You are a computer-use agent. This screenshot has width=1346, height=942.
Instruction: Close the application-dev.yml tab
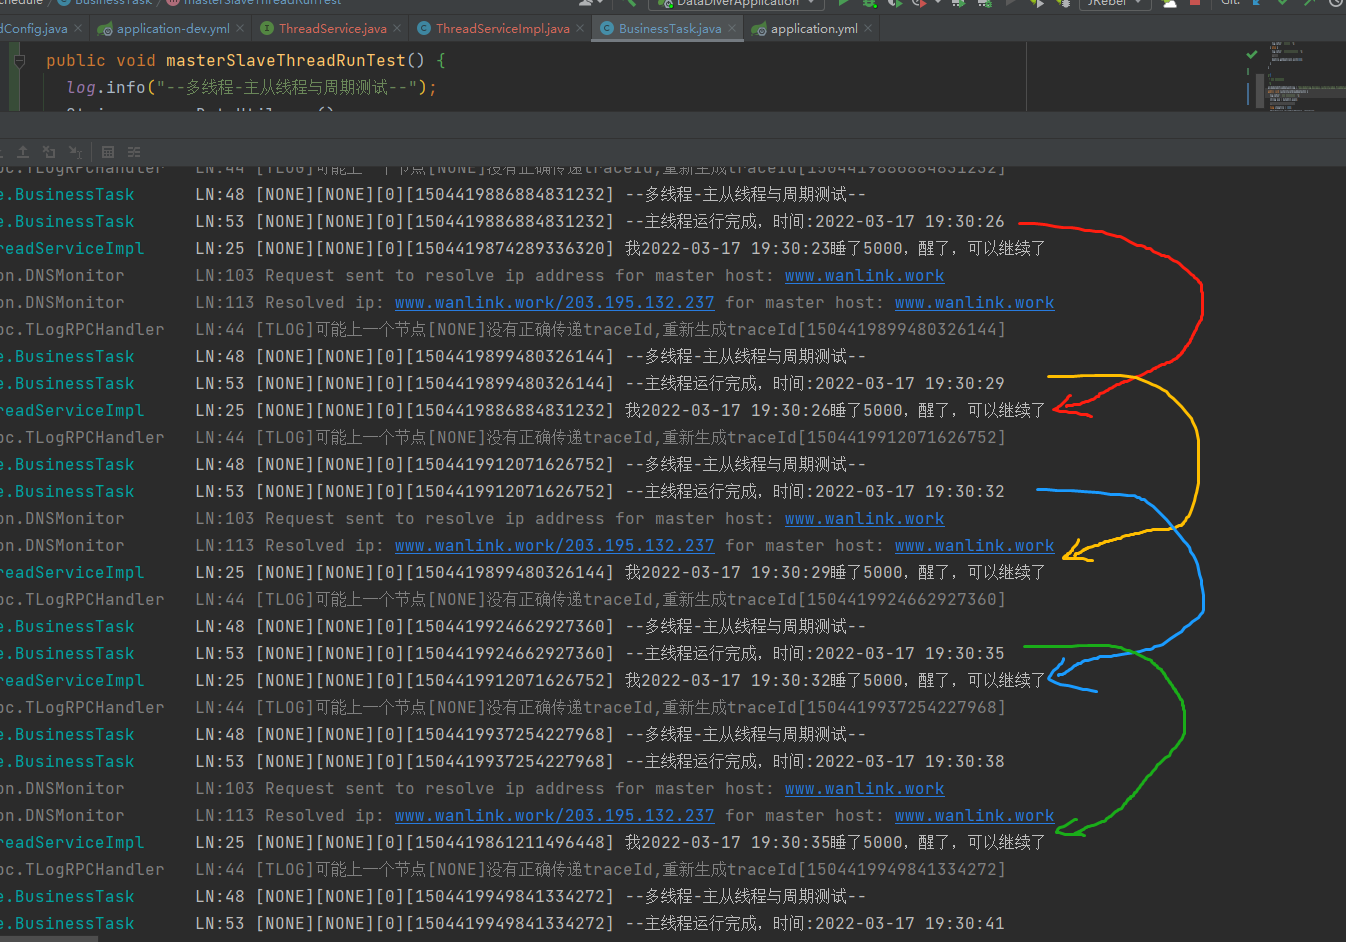click(x=240, y=29)
